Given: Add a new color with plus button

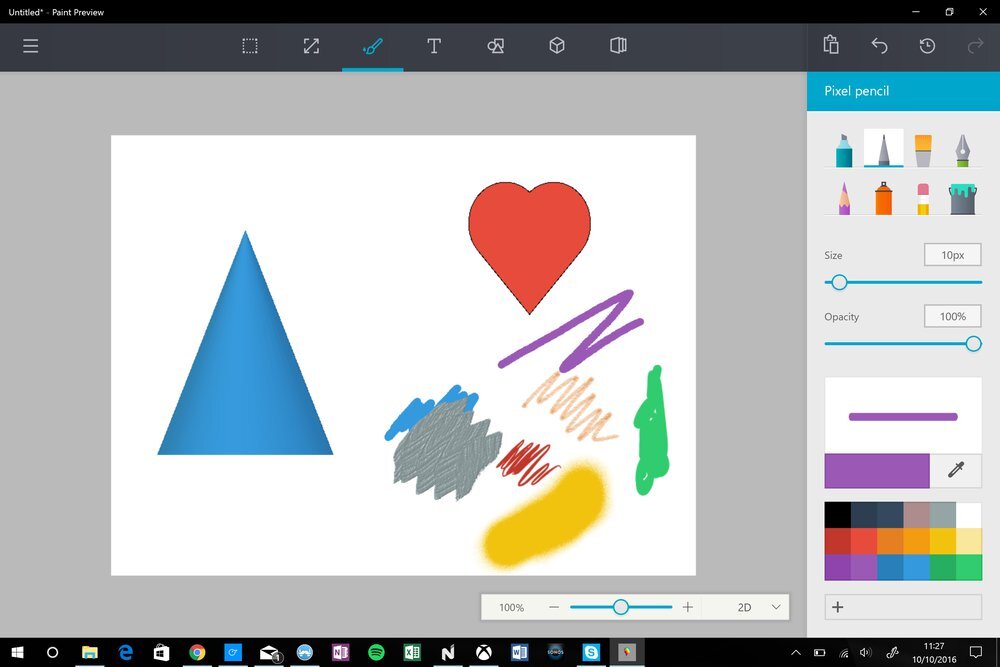Looking at the screenshot, I should [x=838, y=607].
